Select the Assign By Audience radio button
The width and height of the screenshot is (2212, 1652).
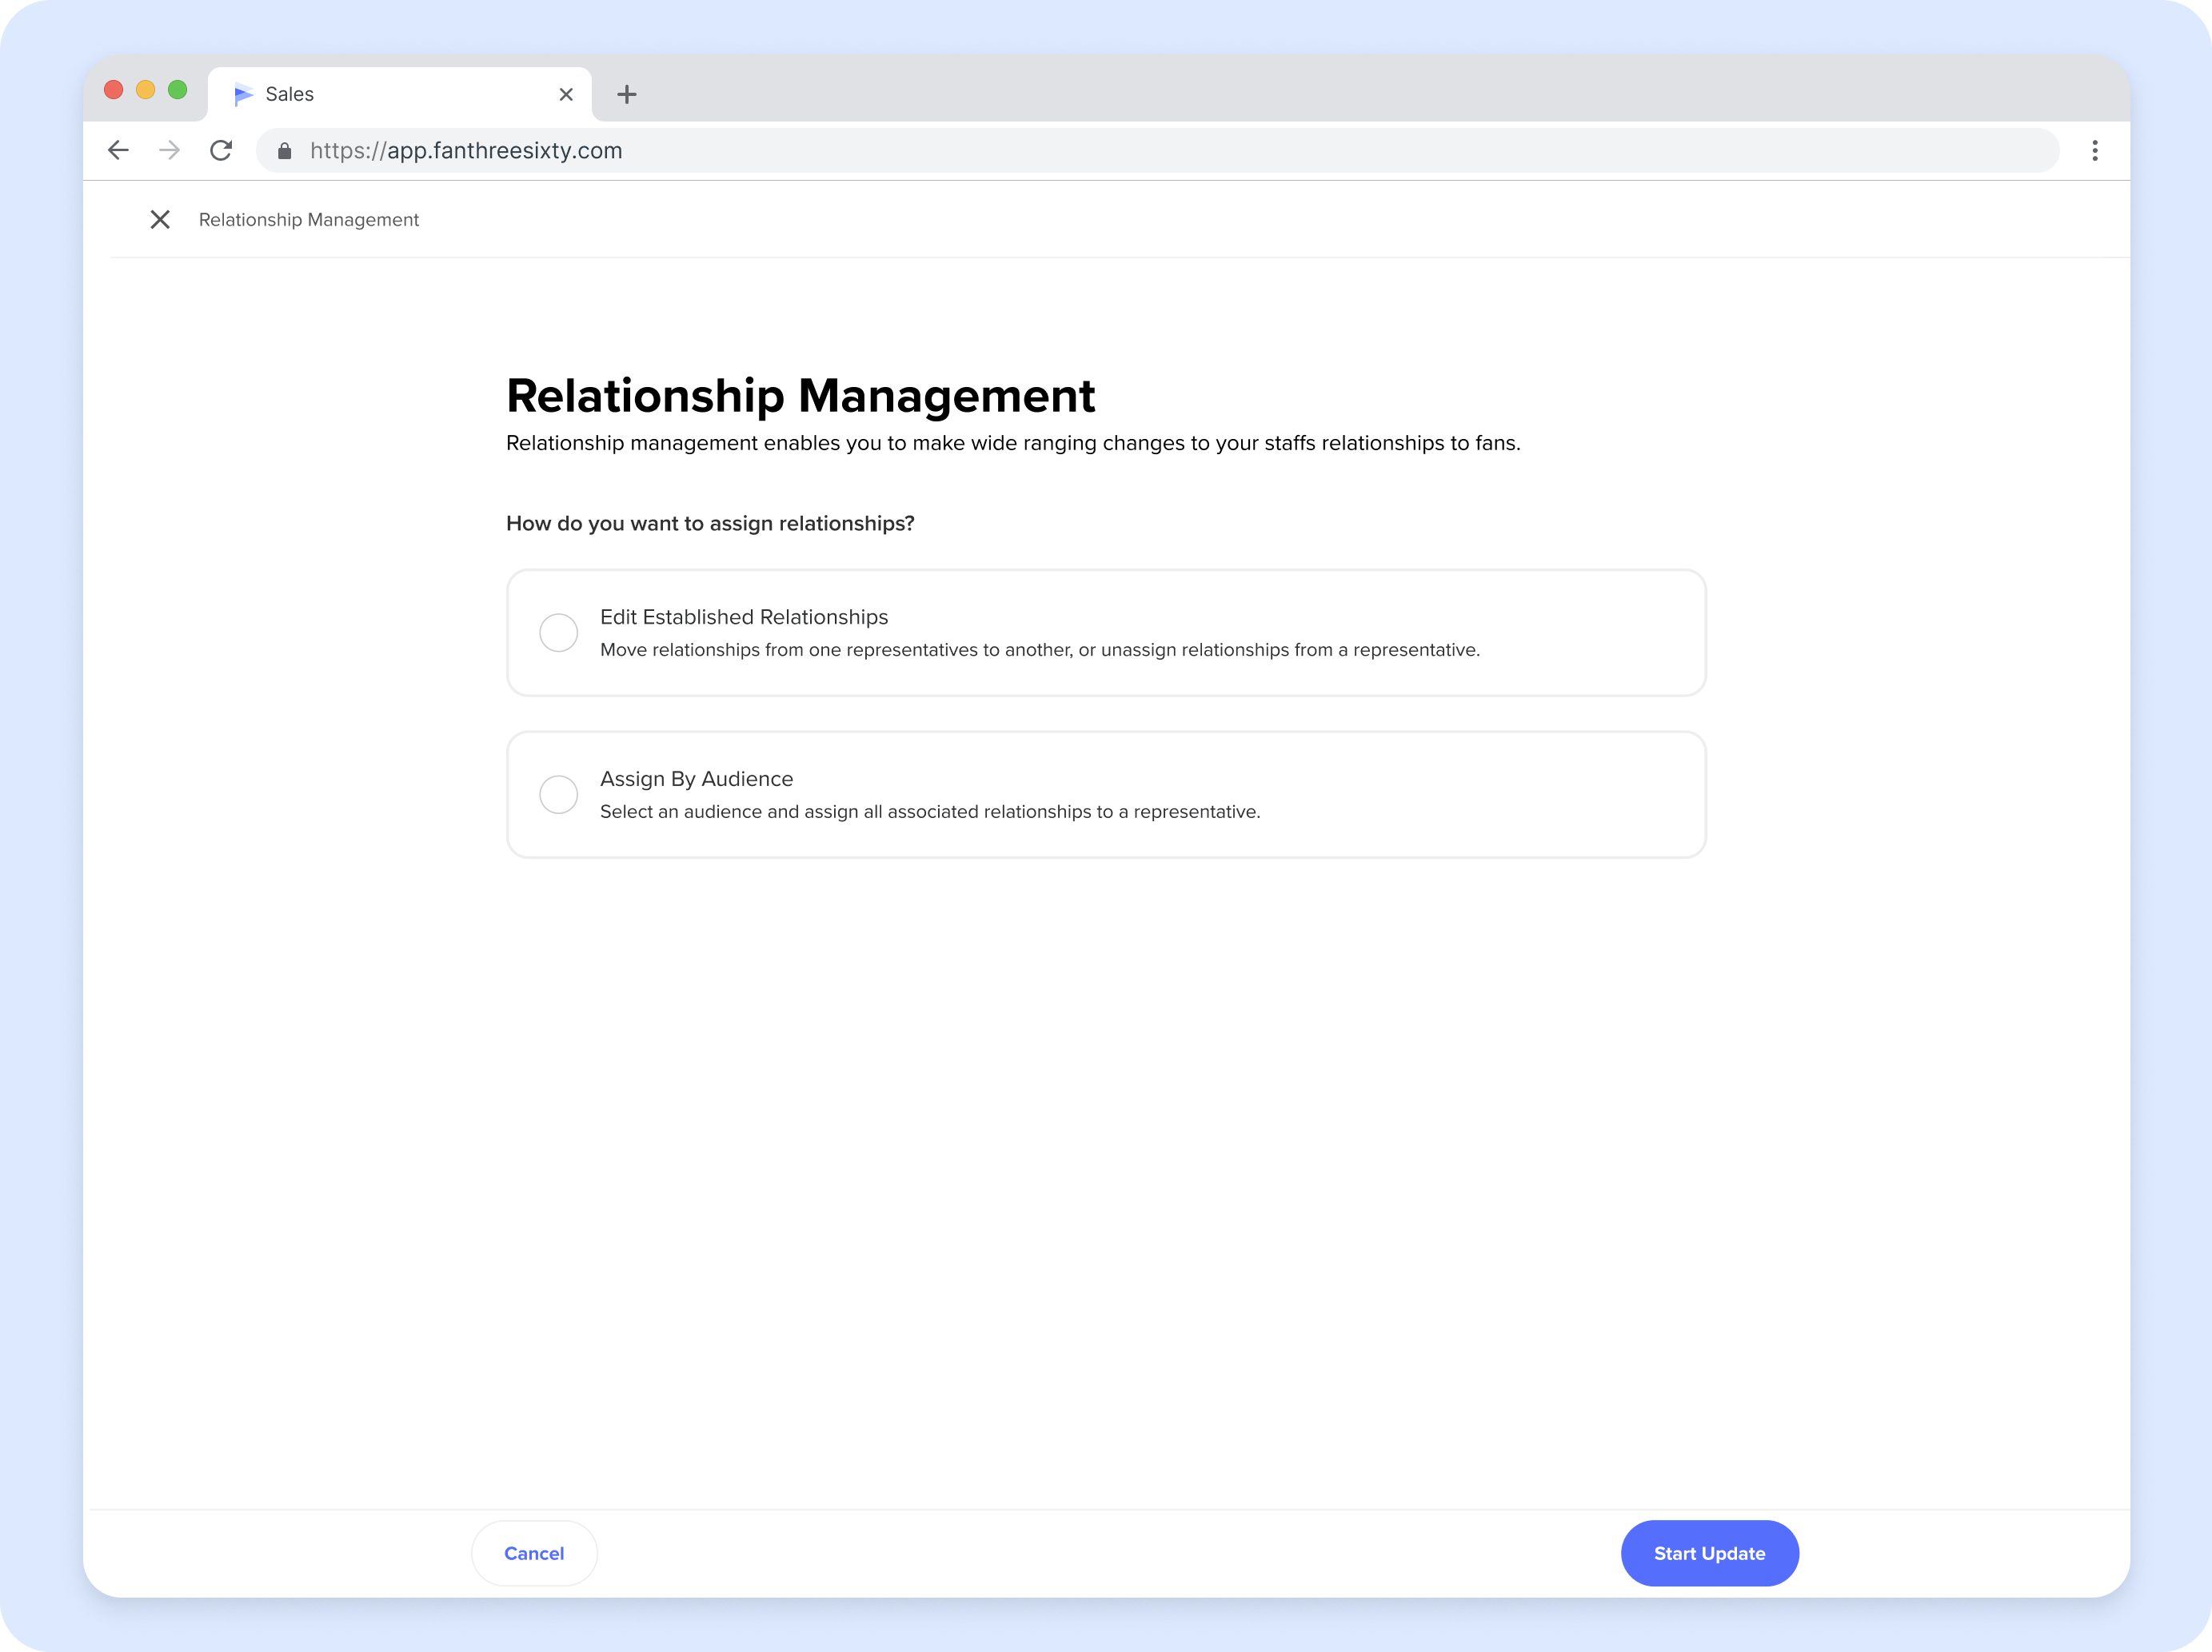(559, 794)
